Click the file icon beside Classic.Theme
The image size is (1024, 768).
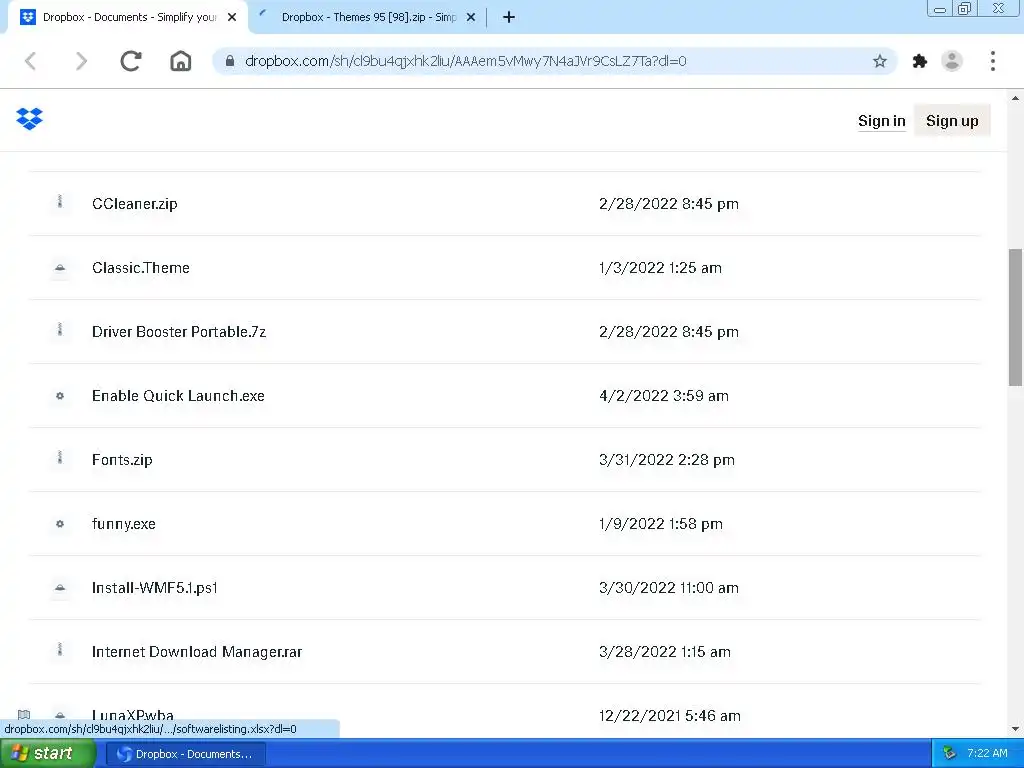[60, 268]
